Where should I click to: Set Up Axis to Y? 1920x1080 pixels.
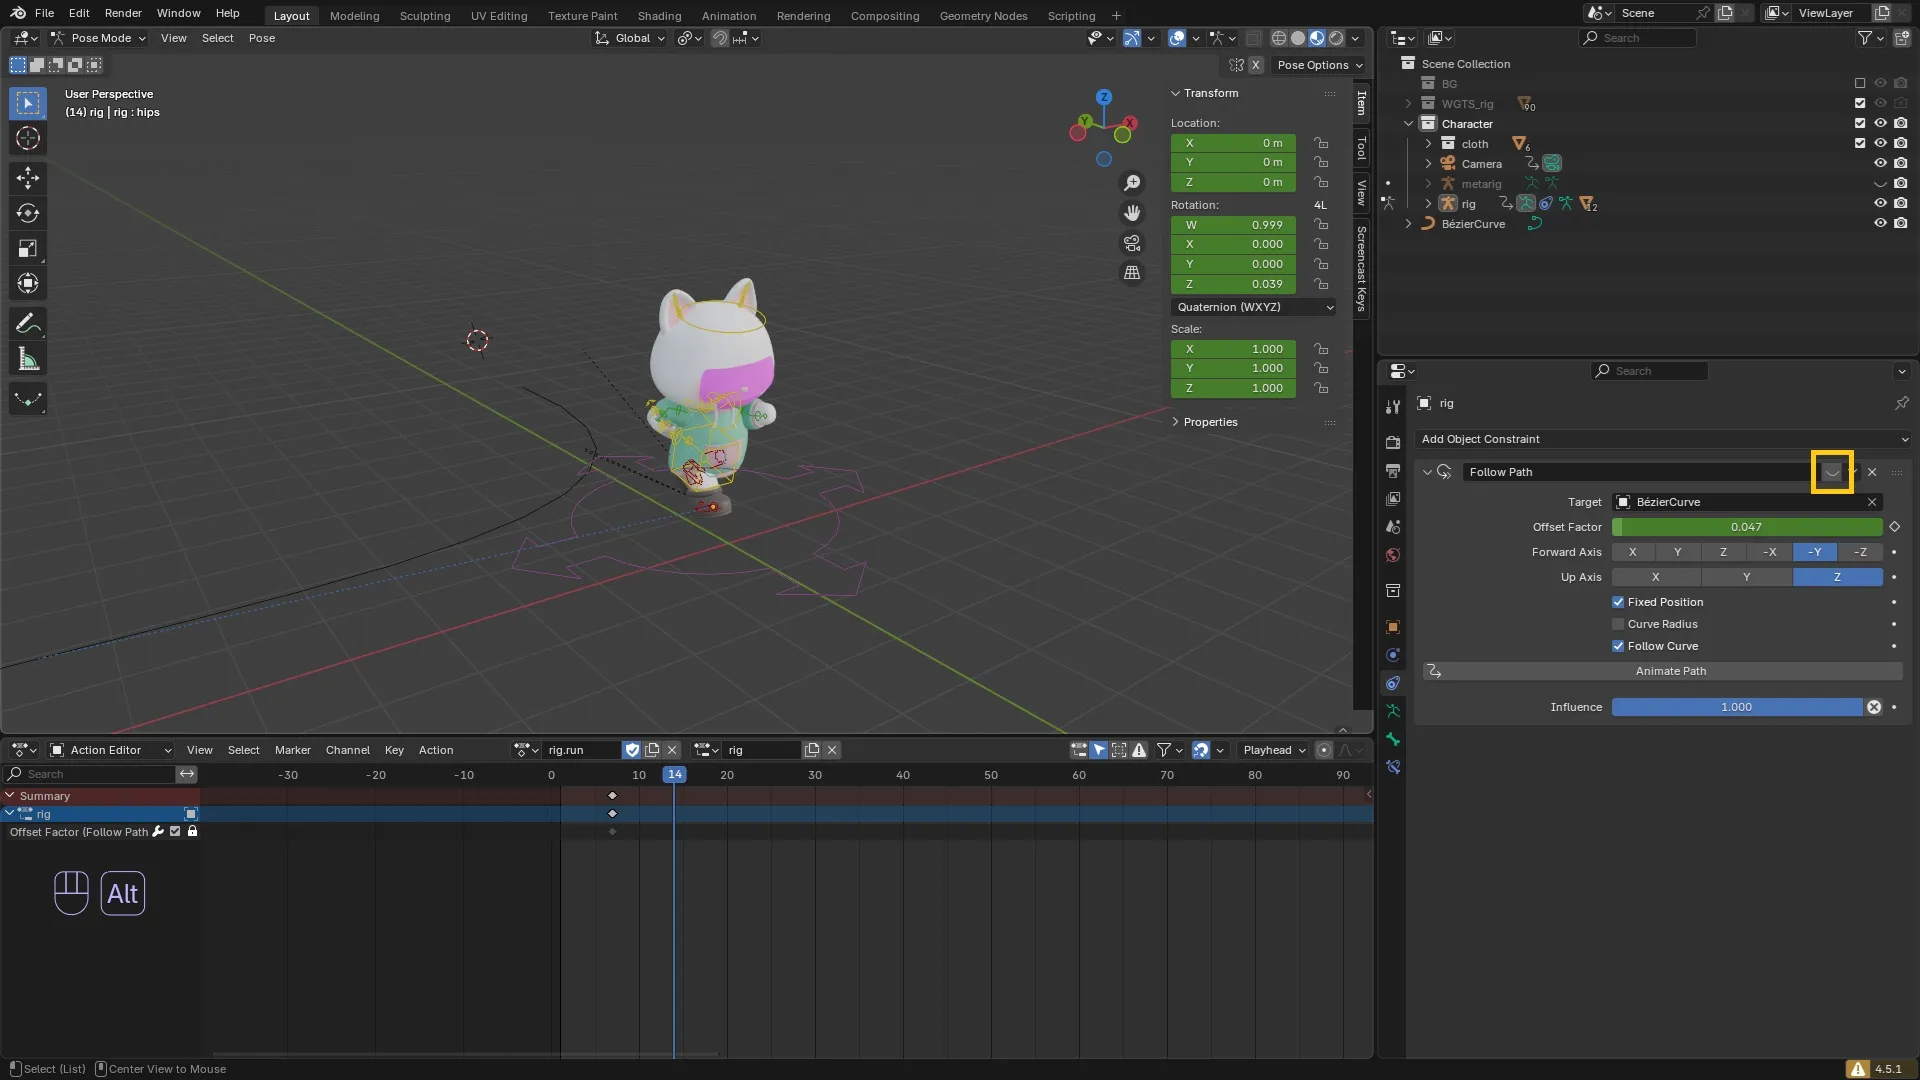click(x=1746, y=577)
